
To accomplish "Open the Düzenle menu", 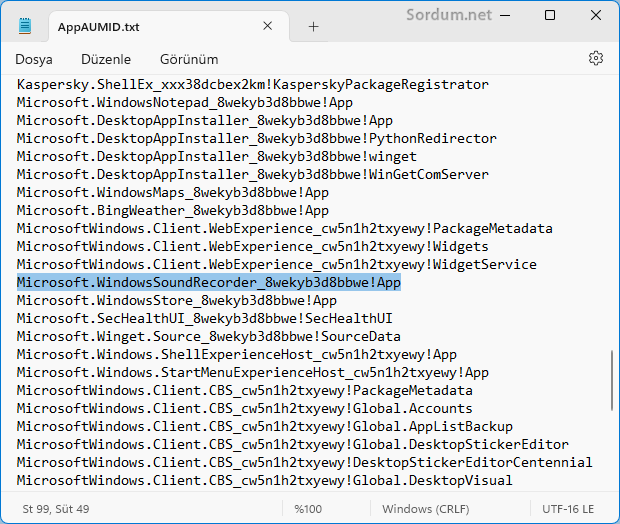I will pyautogui.click(x=106, y=59).
